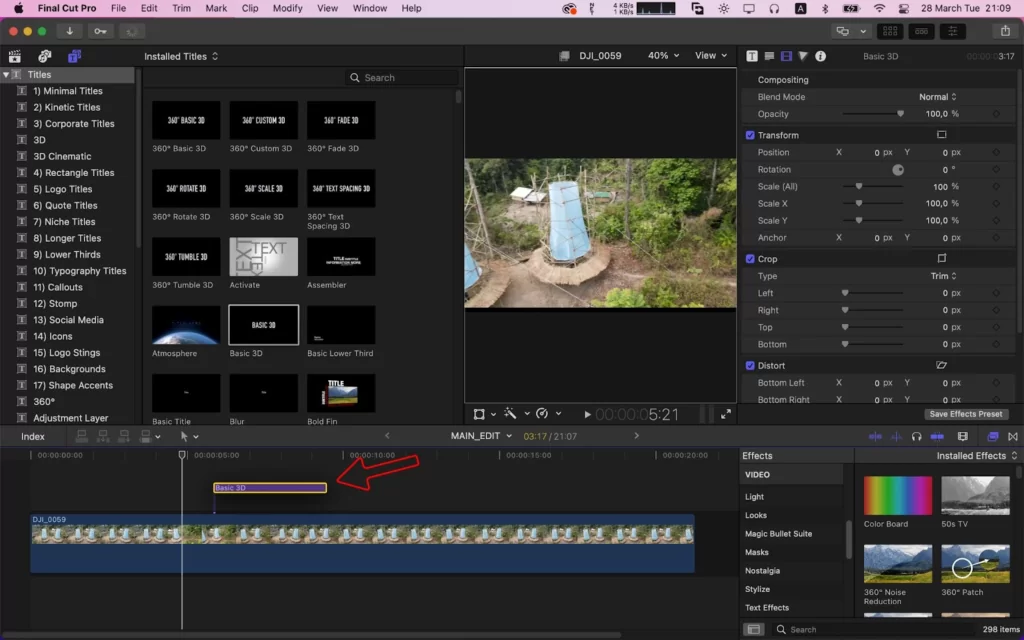1024x640 pixels.
Task: Open the Titles and Generators sidebar icon
Action: pyautogui.click(x=74, y=56)
